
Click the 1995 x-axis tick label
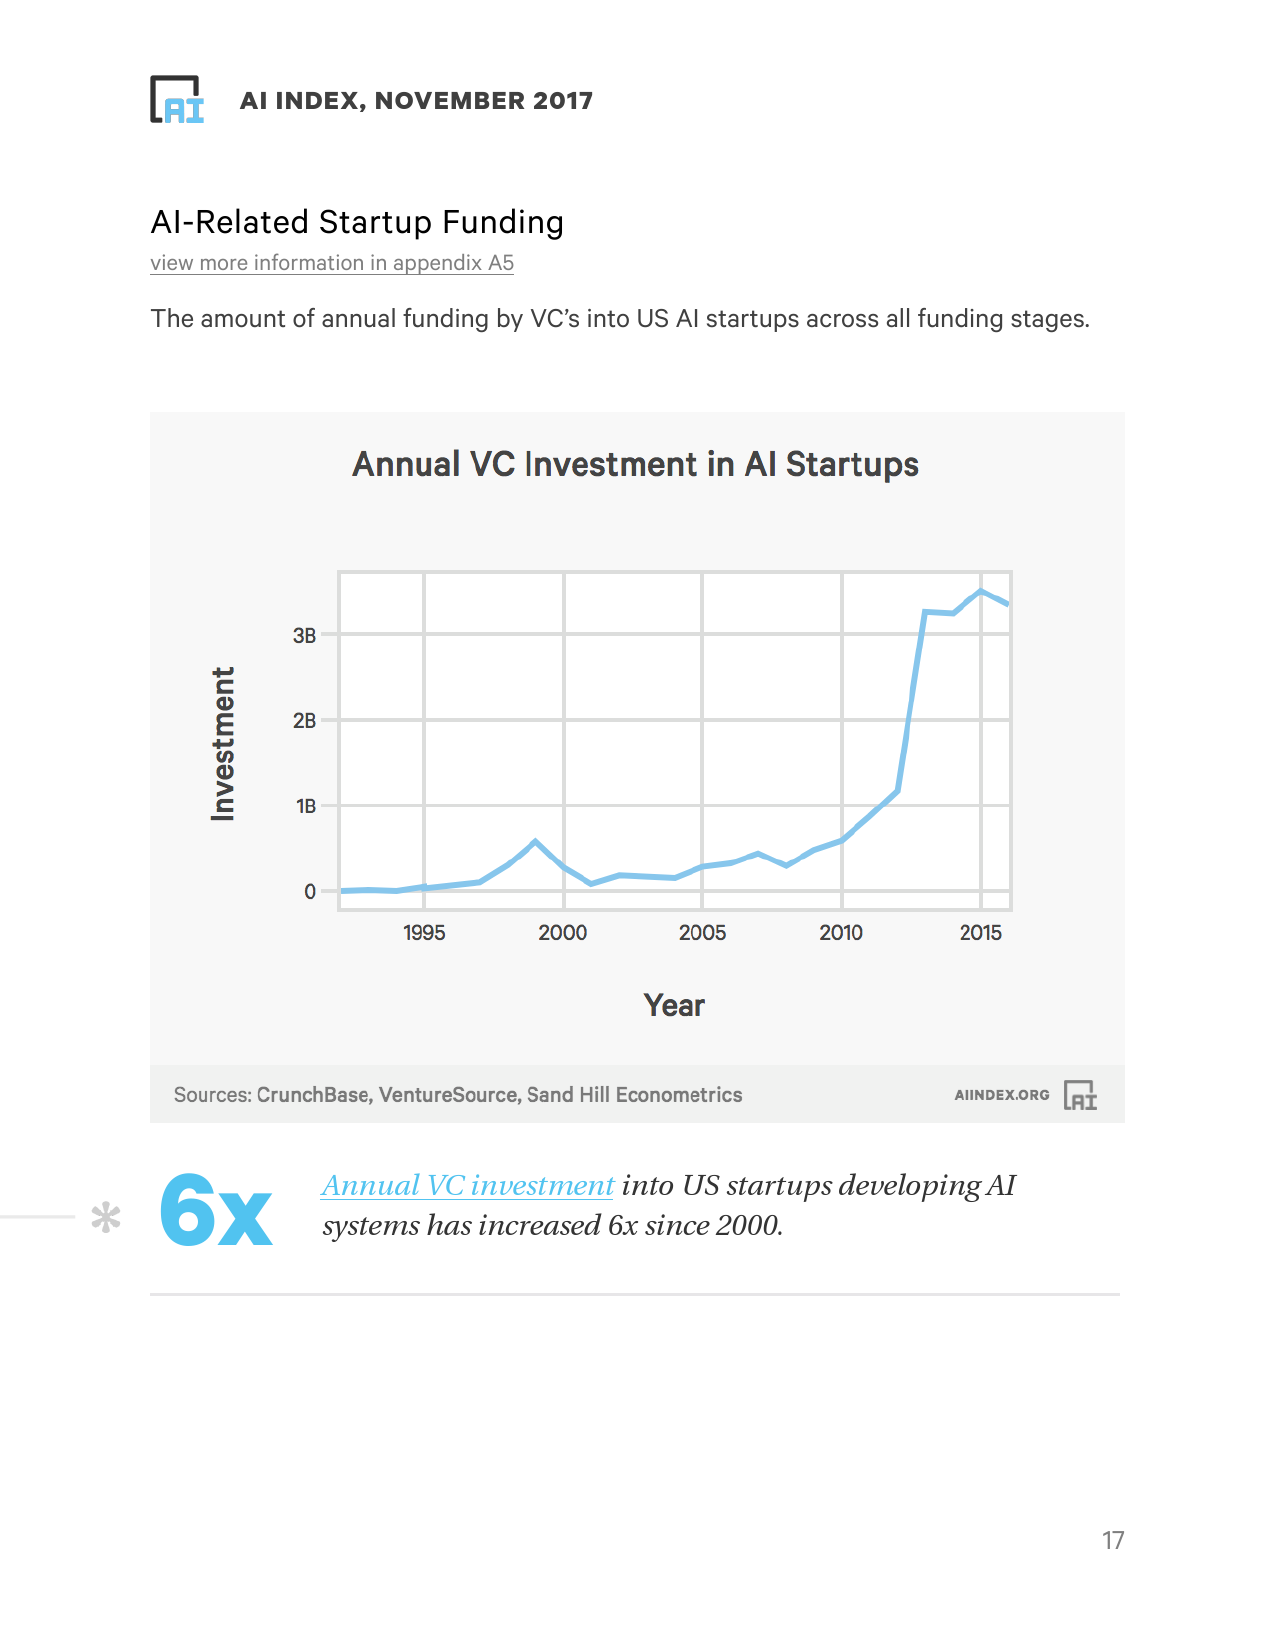coord(424,933)
